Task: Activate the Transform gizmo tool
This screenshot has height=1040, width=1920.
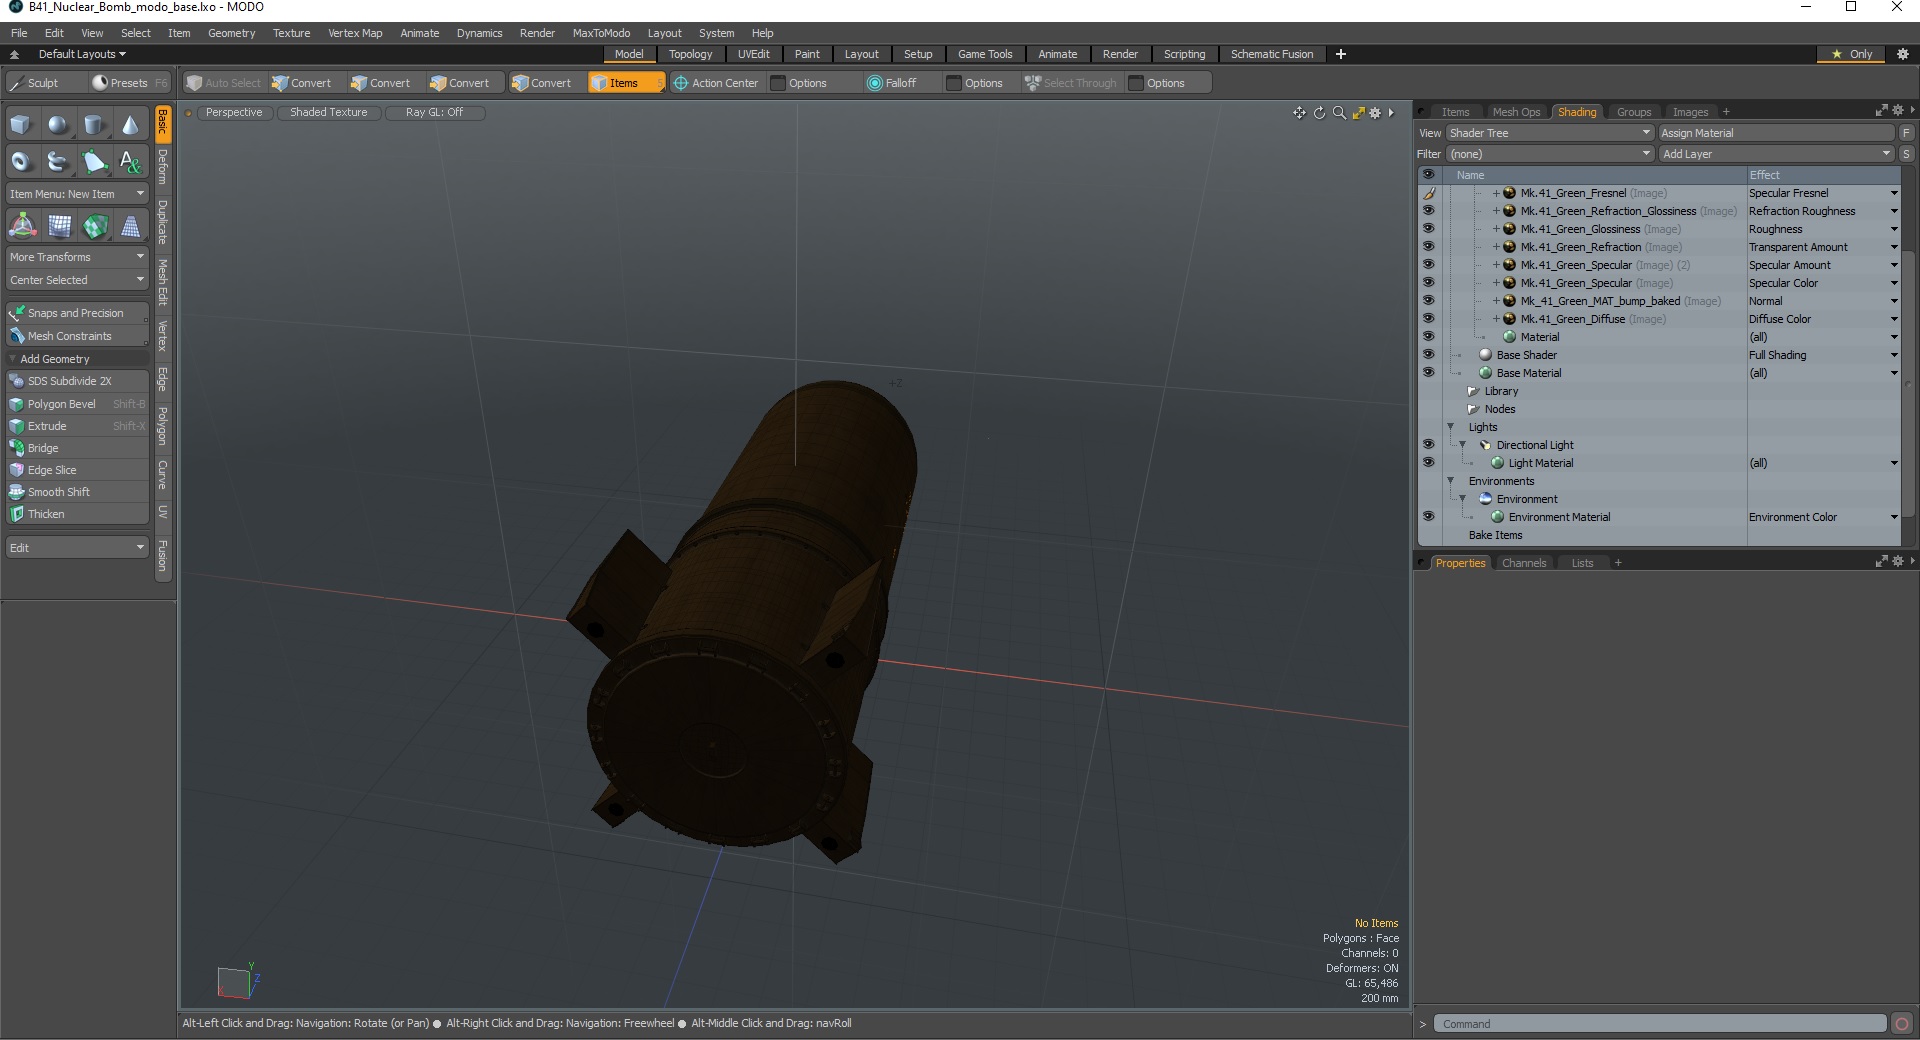Action: click(x=22, y=227)
